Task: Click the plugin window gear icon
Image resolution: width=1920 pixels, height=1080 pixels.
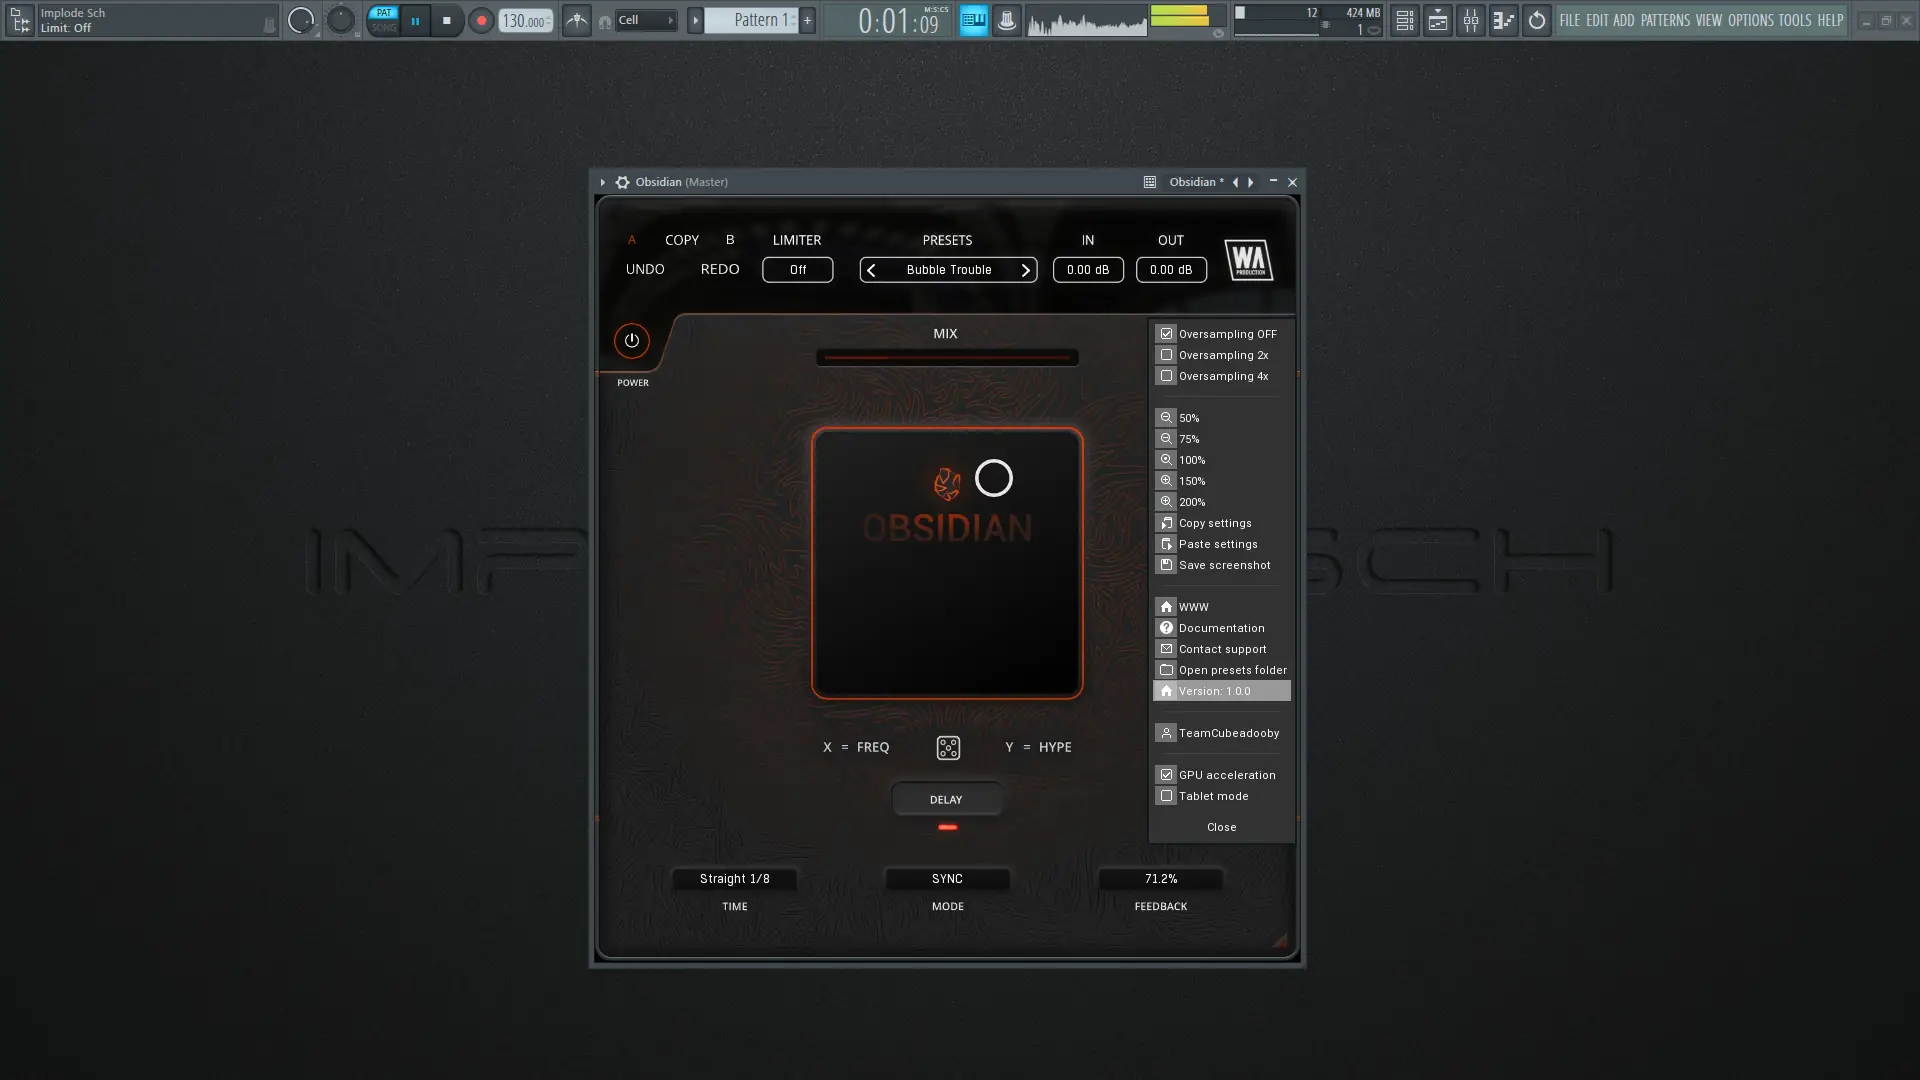Action: point(622,182)
